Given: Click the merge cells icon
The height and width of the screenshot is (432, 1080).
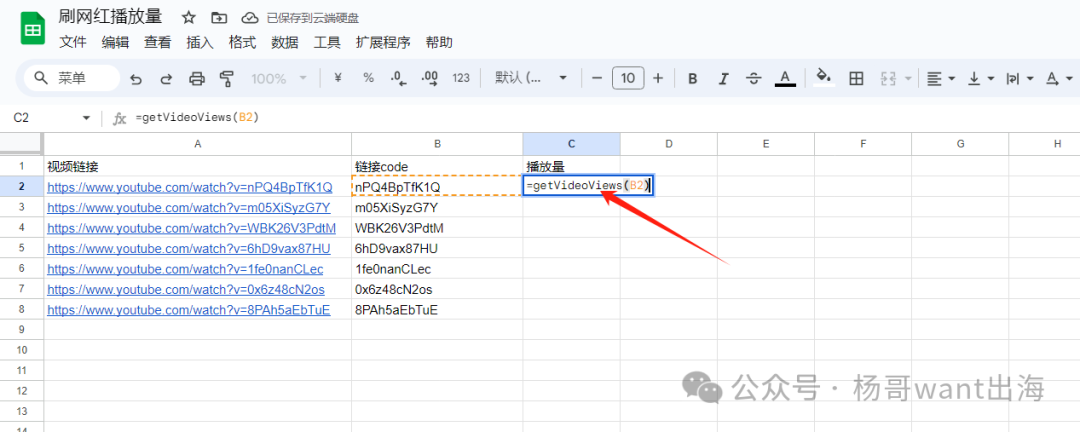Looking at the screenshot, I should [x=888, y=79].
